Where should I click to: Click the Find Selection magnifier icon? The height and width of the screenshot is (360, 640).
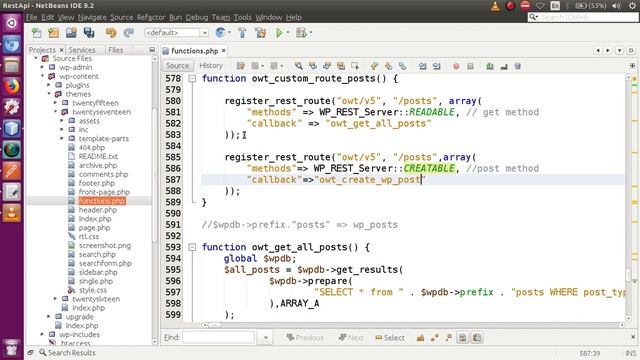(299, 66)
